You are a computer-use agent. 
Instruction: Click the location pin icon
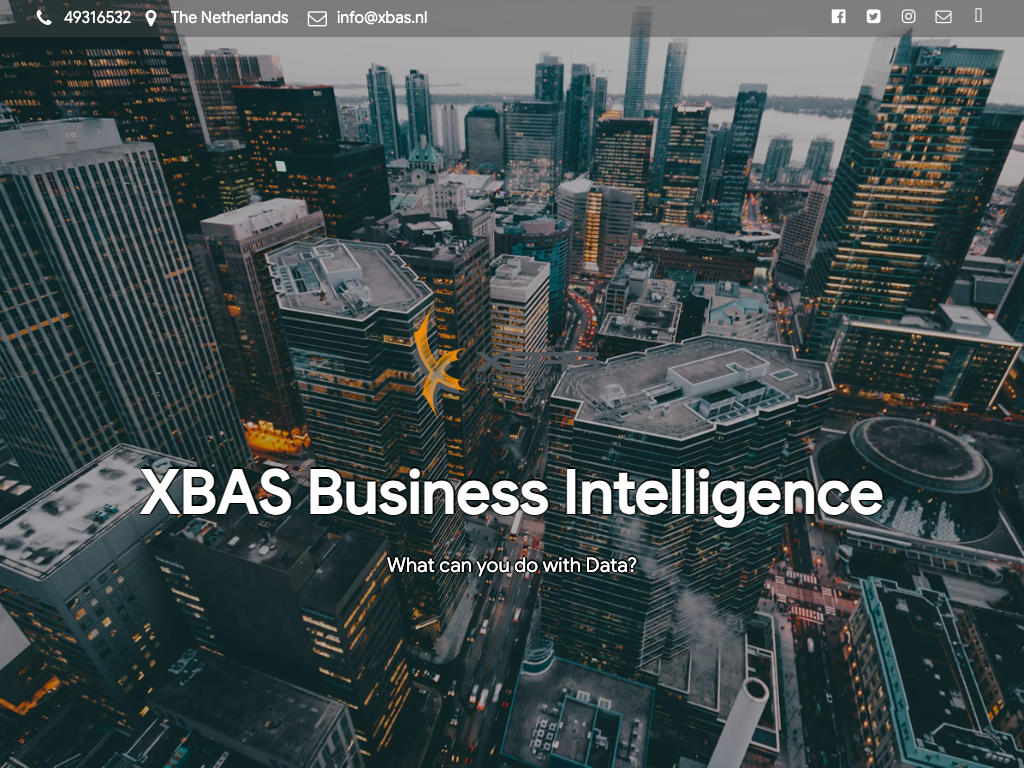click(151, 18)
